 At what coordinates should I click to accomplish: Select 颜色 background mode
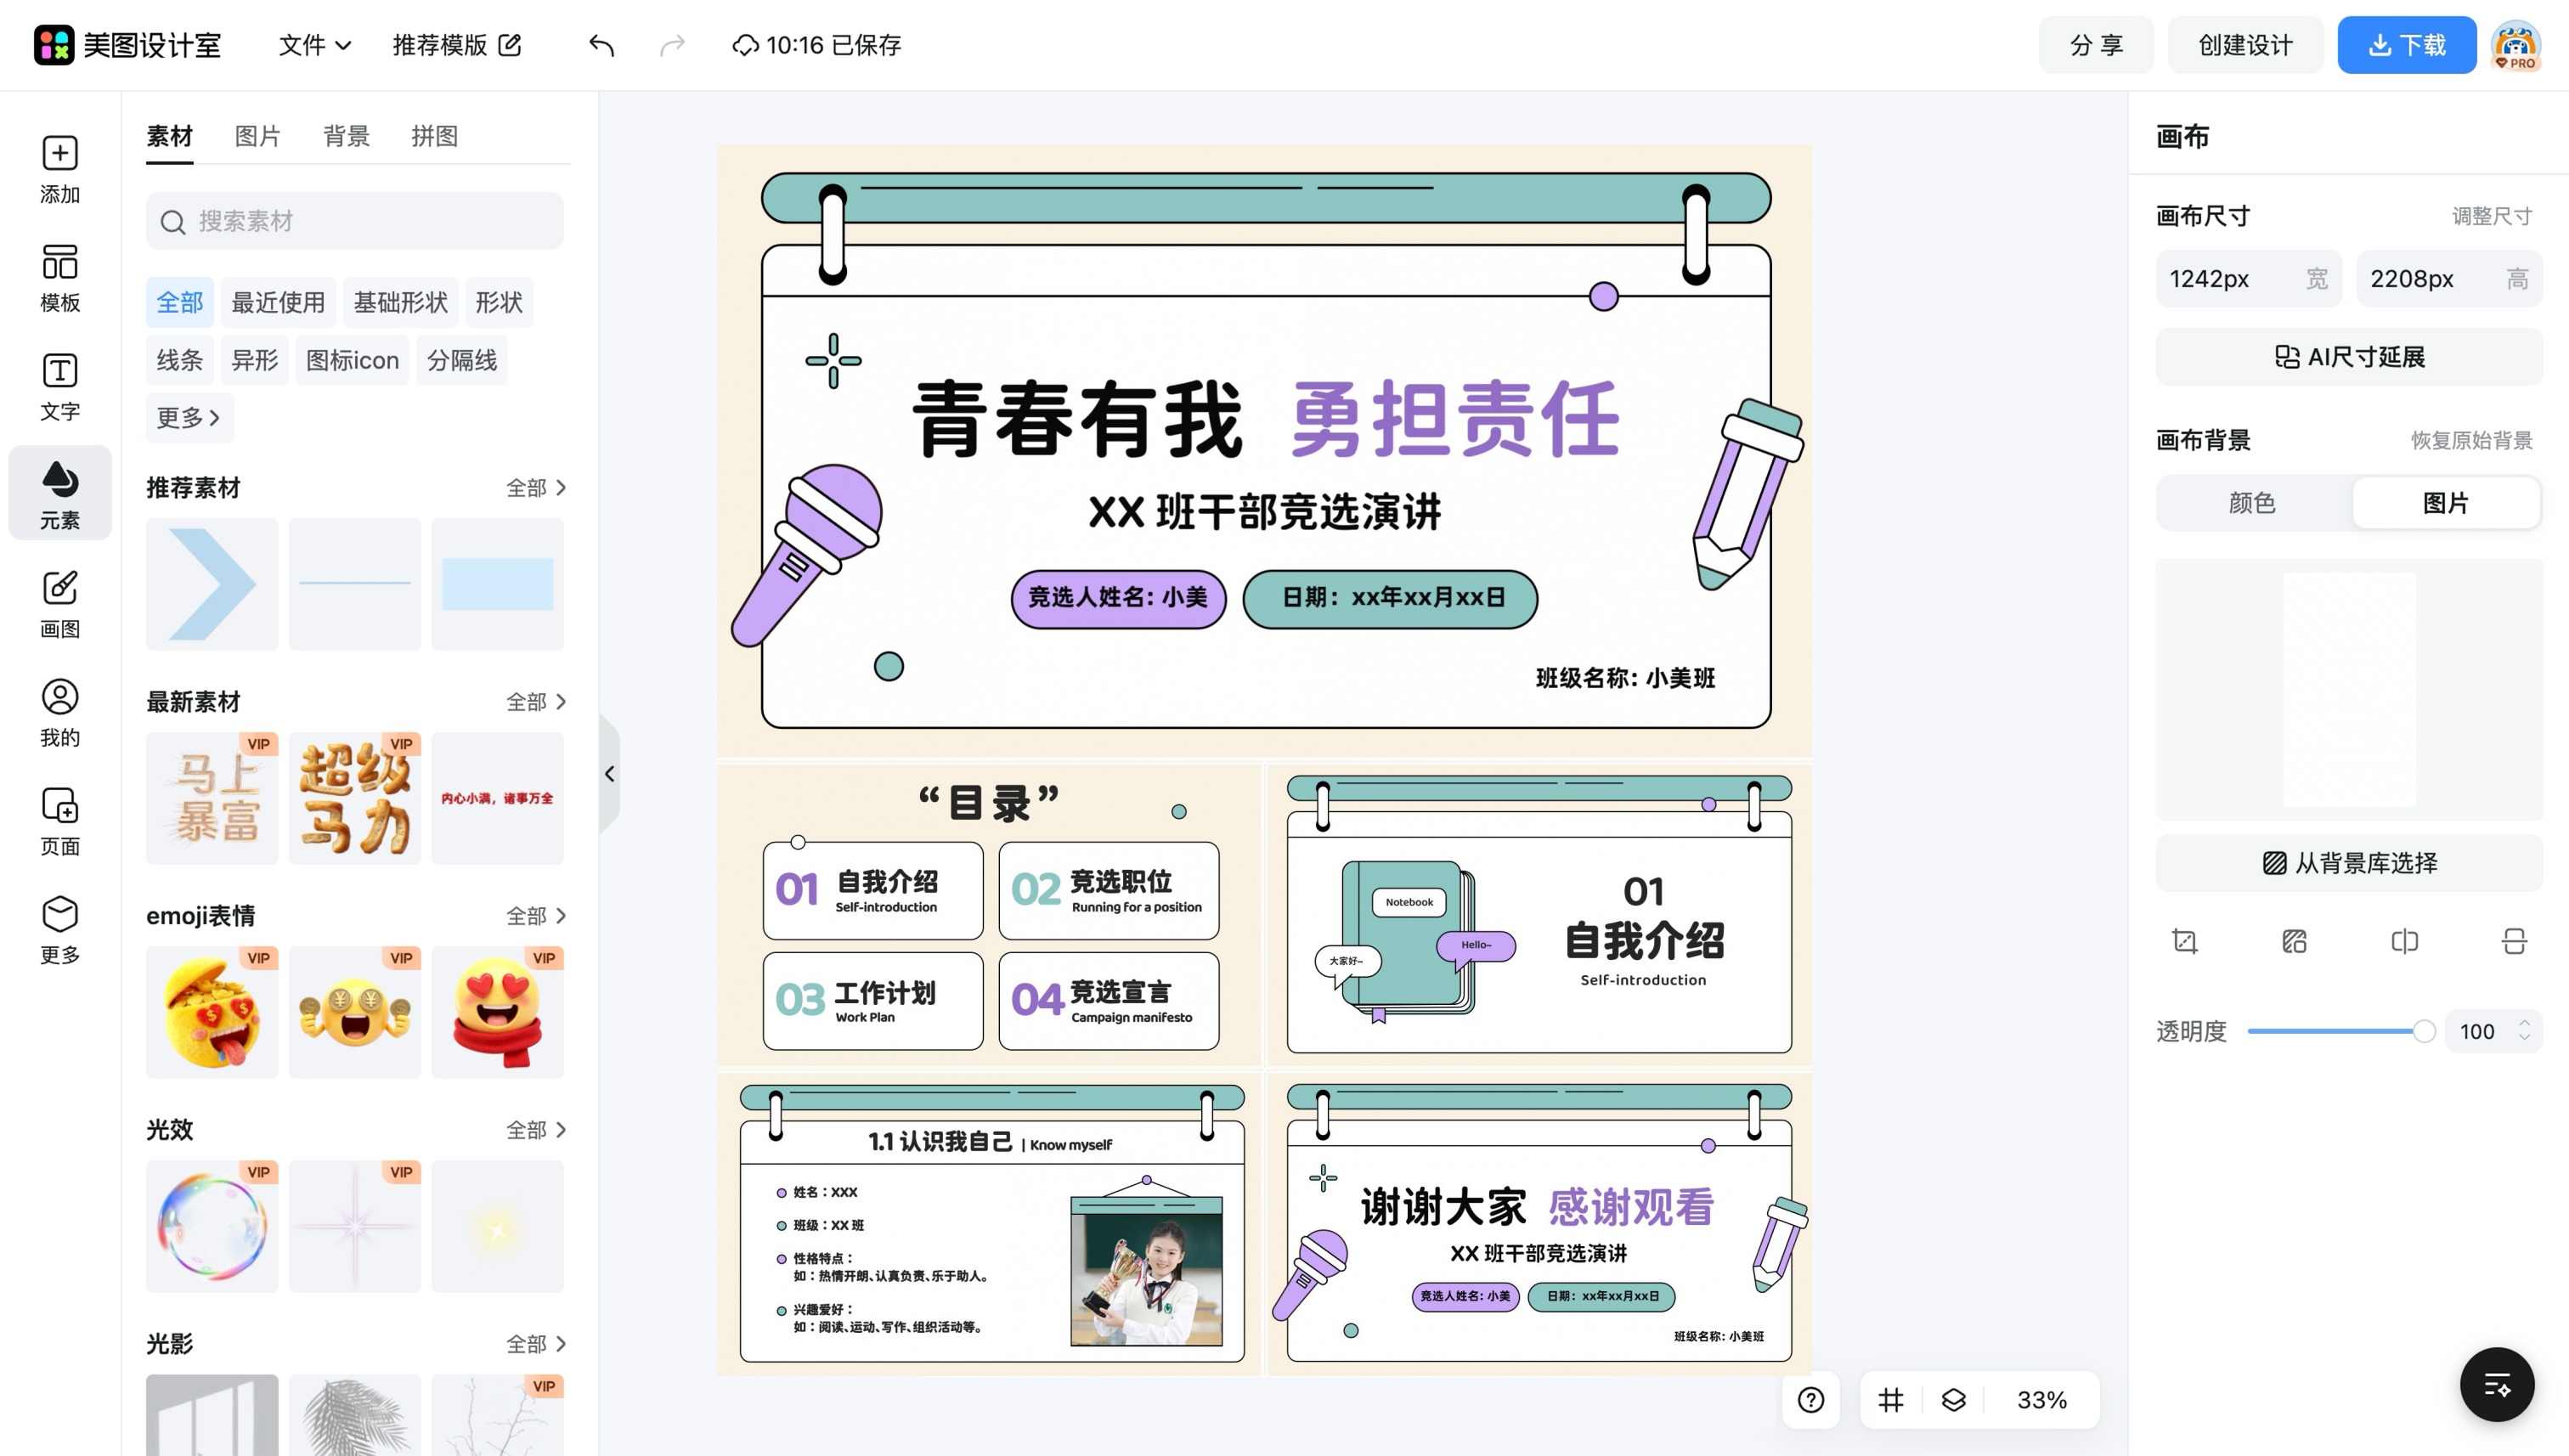coord(2252,503)
